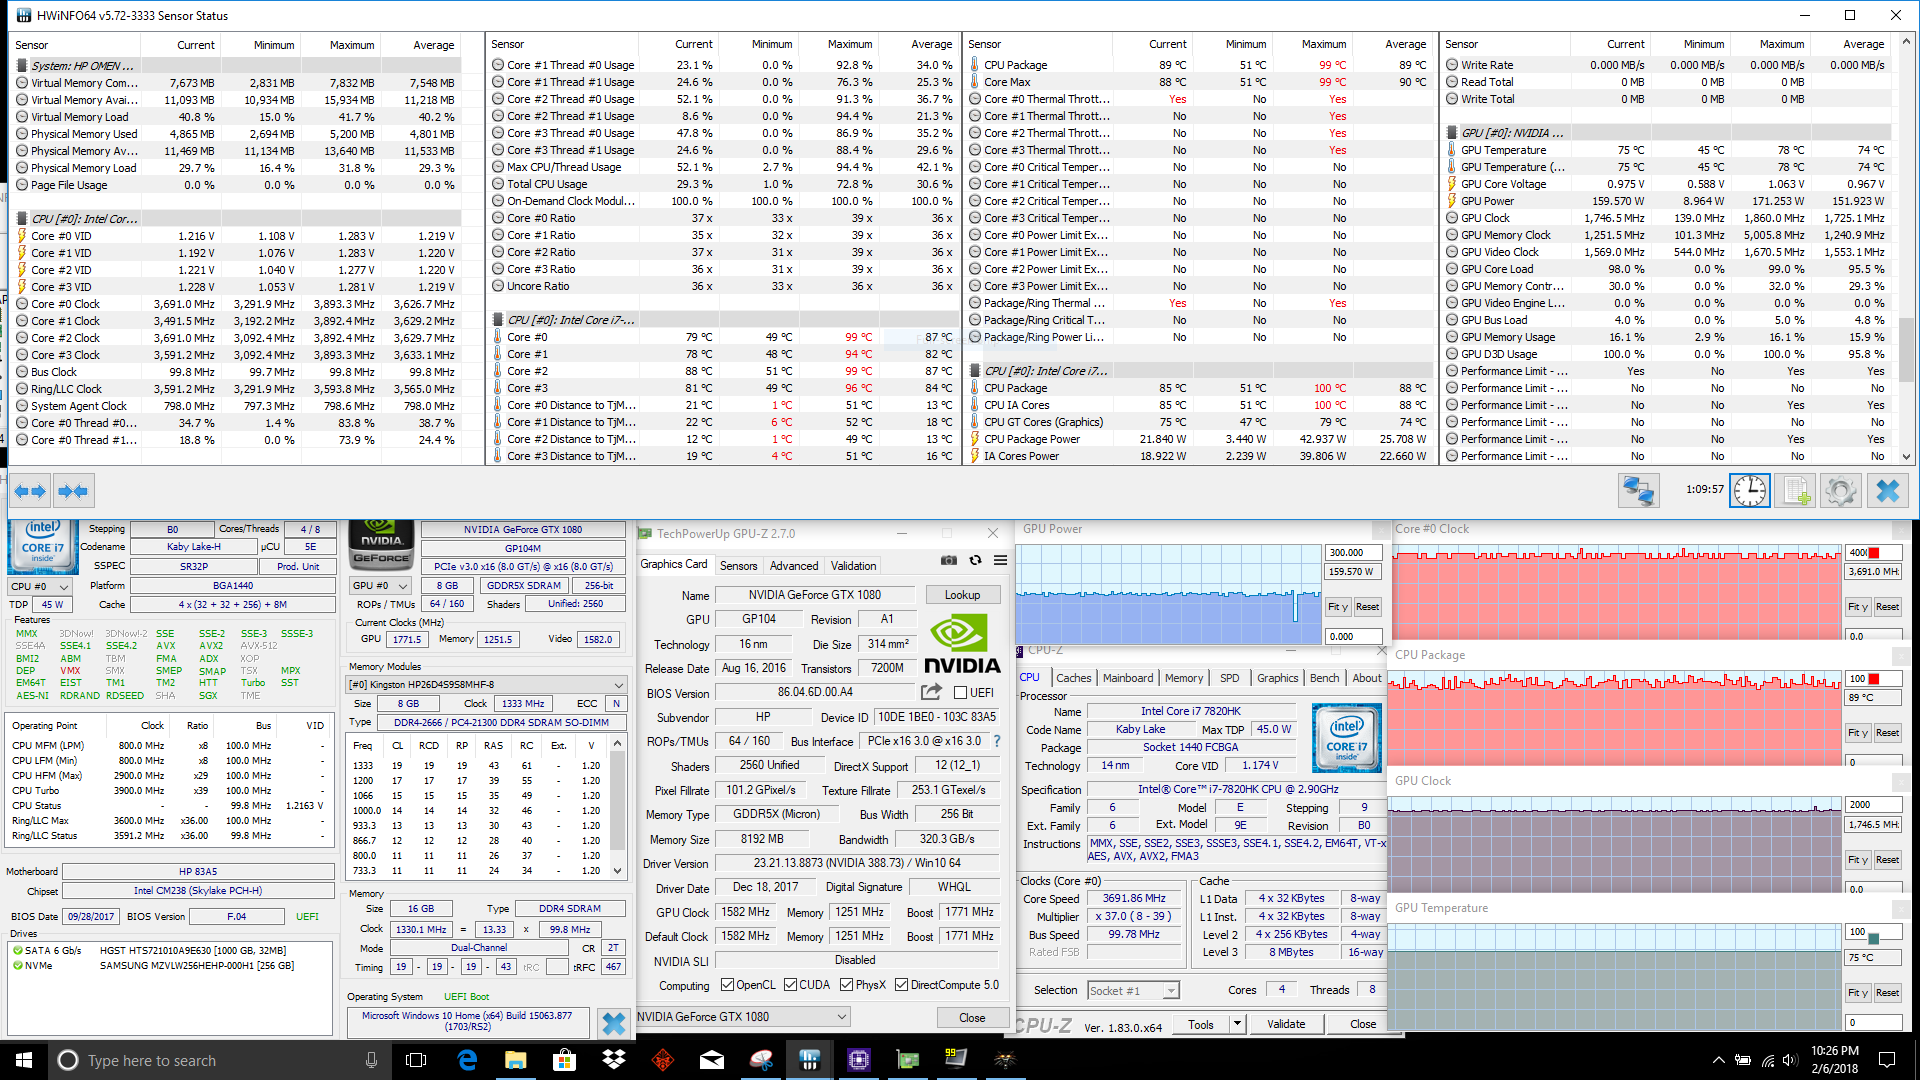Click the GPU-Z screenshot camera icon
The width and height of the screenshot is (1920, 1080).
(x=949, y=561)
